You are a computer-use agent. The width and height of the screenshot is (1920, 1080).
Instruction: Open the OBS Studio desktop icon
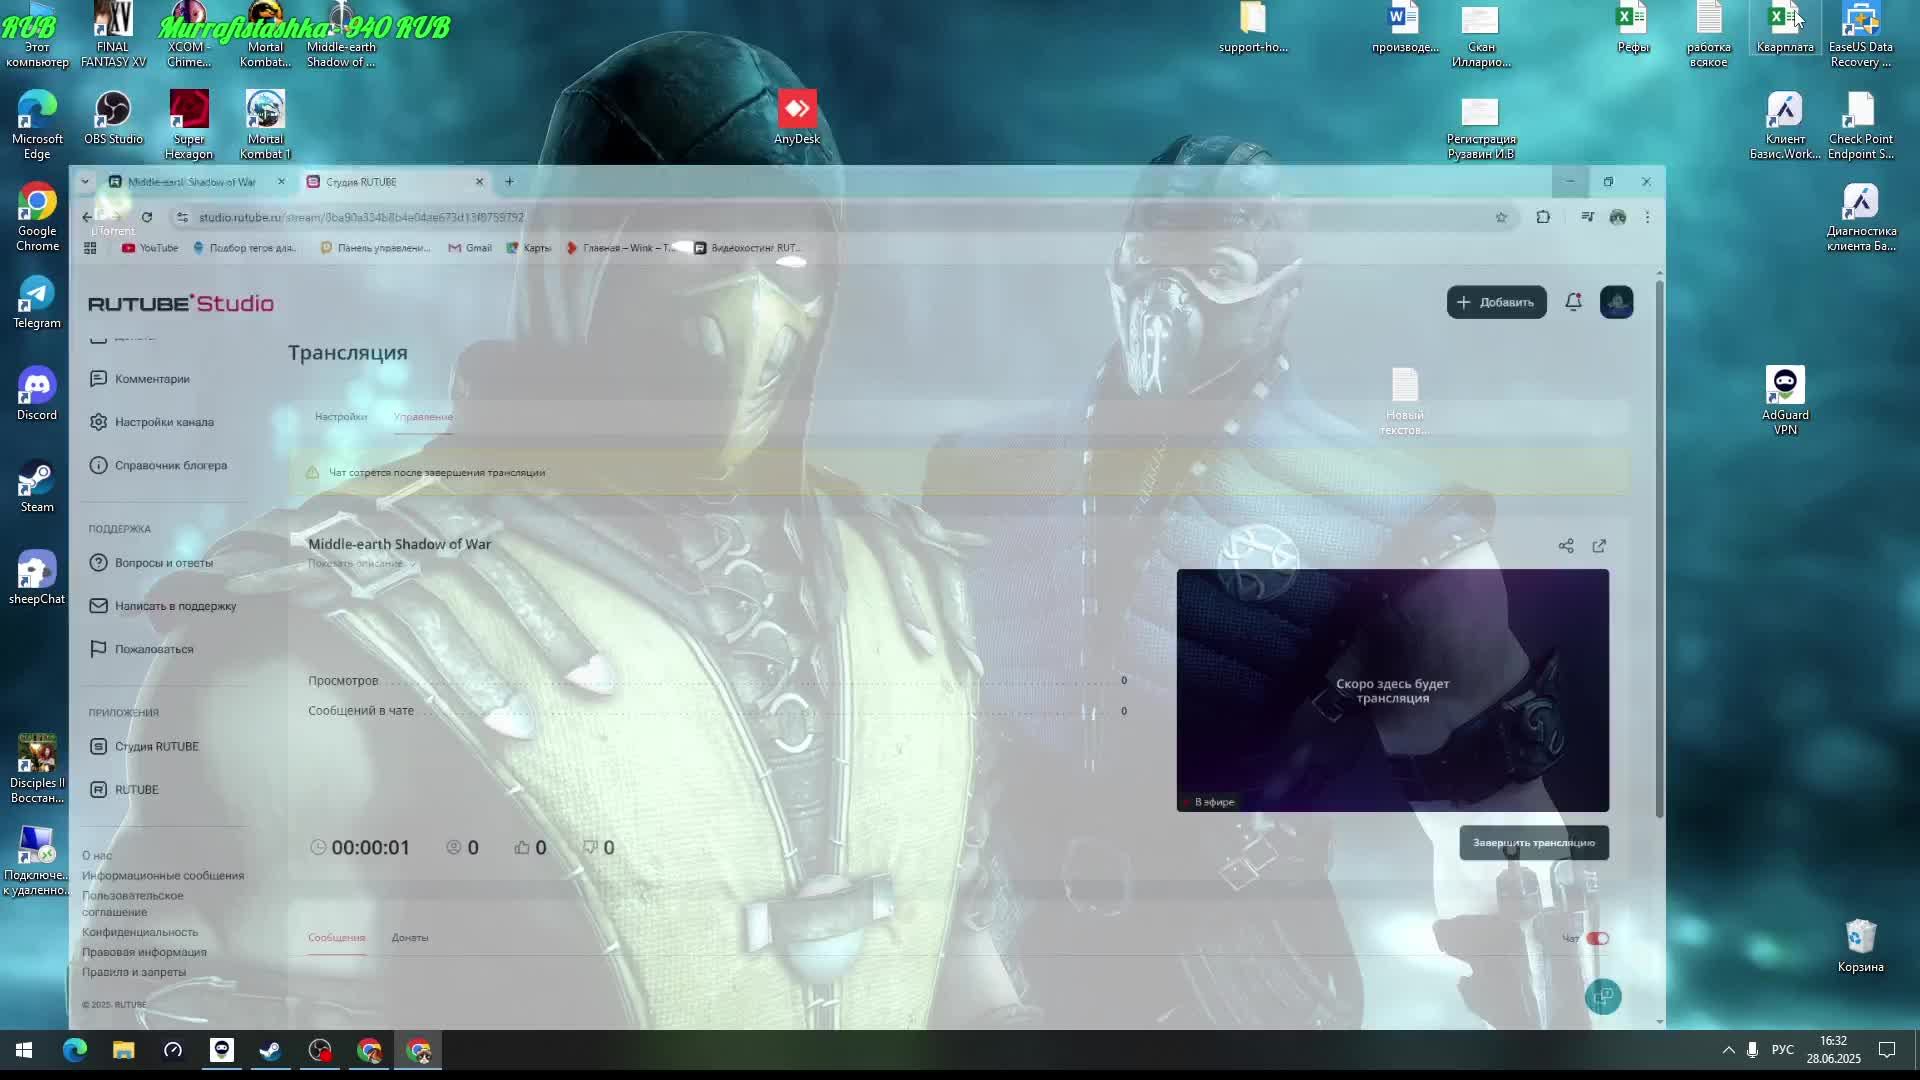[x=113, y=118]
